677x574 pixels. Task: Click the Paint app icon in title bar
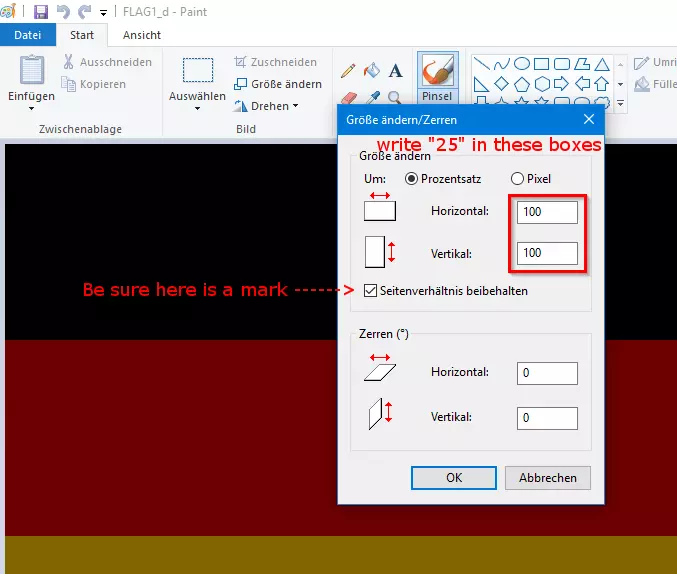pos(8,11)
